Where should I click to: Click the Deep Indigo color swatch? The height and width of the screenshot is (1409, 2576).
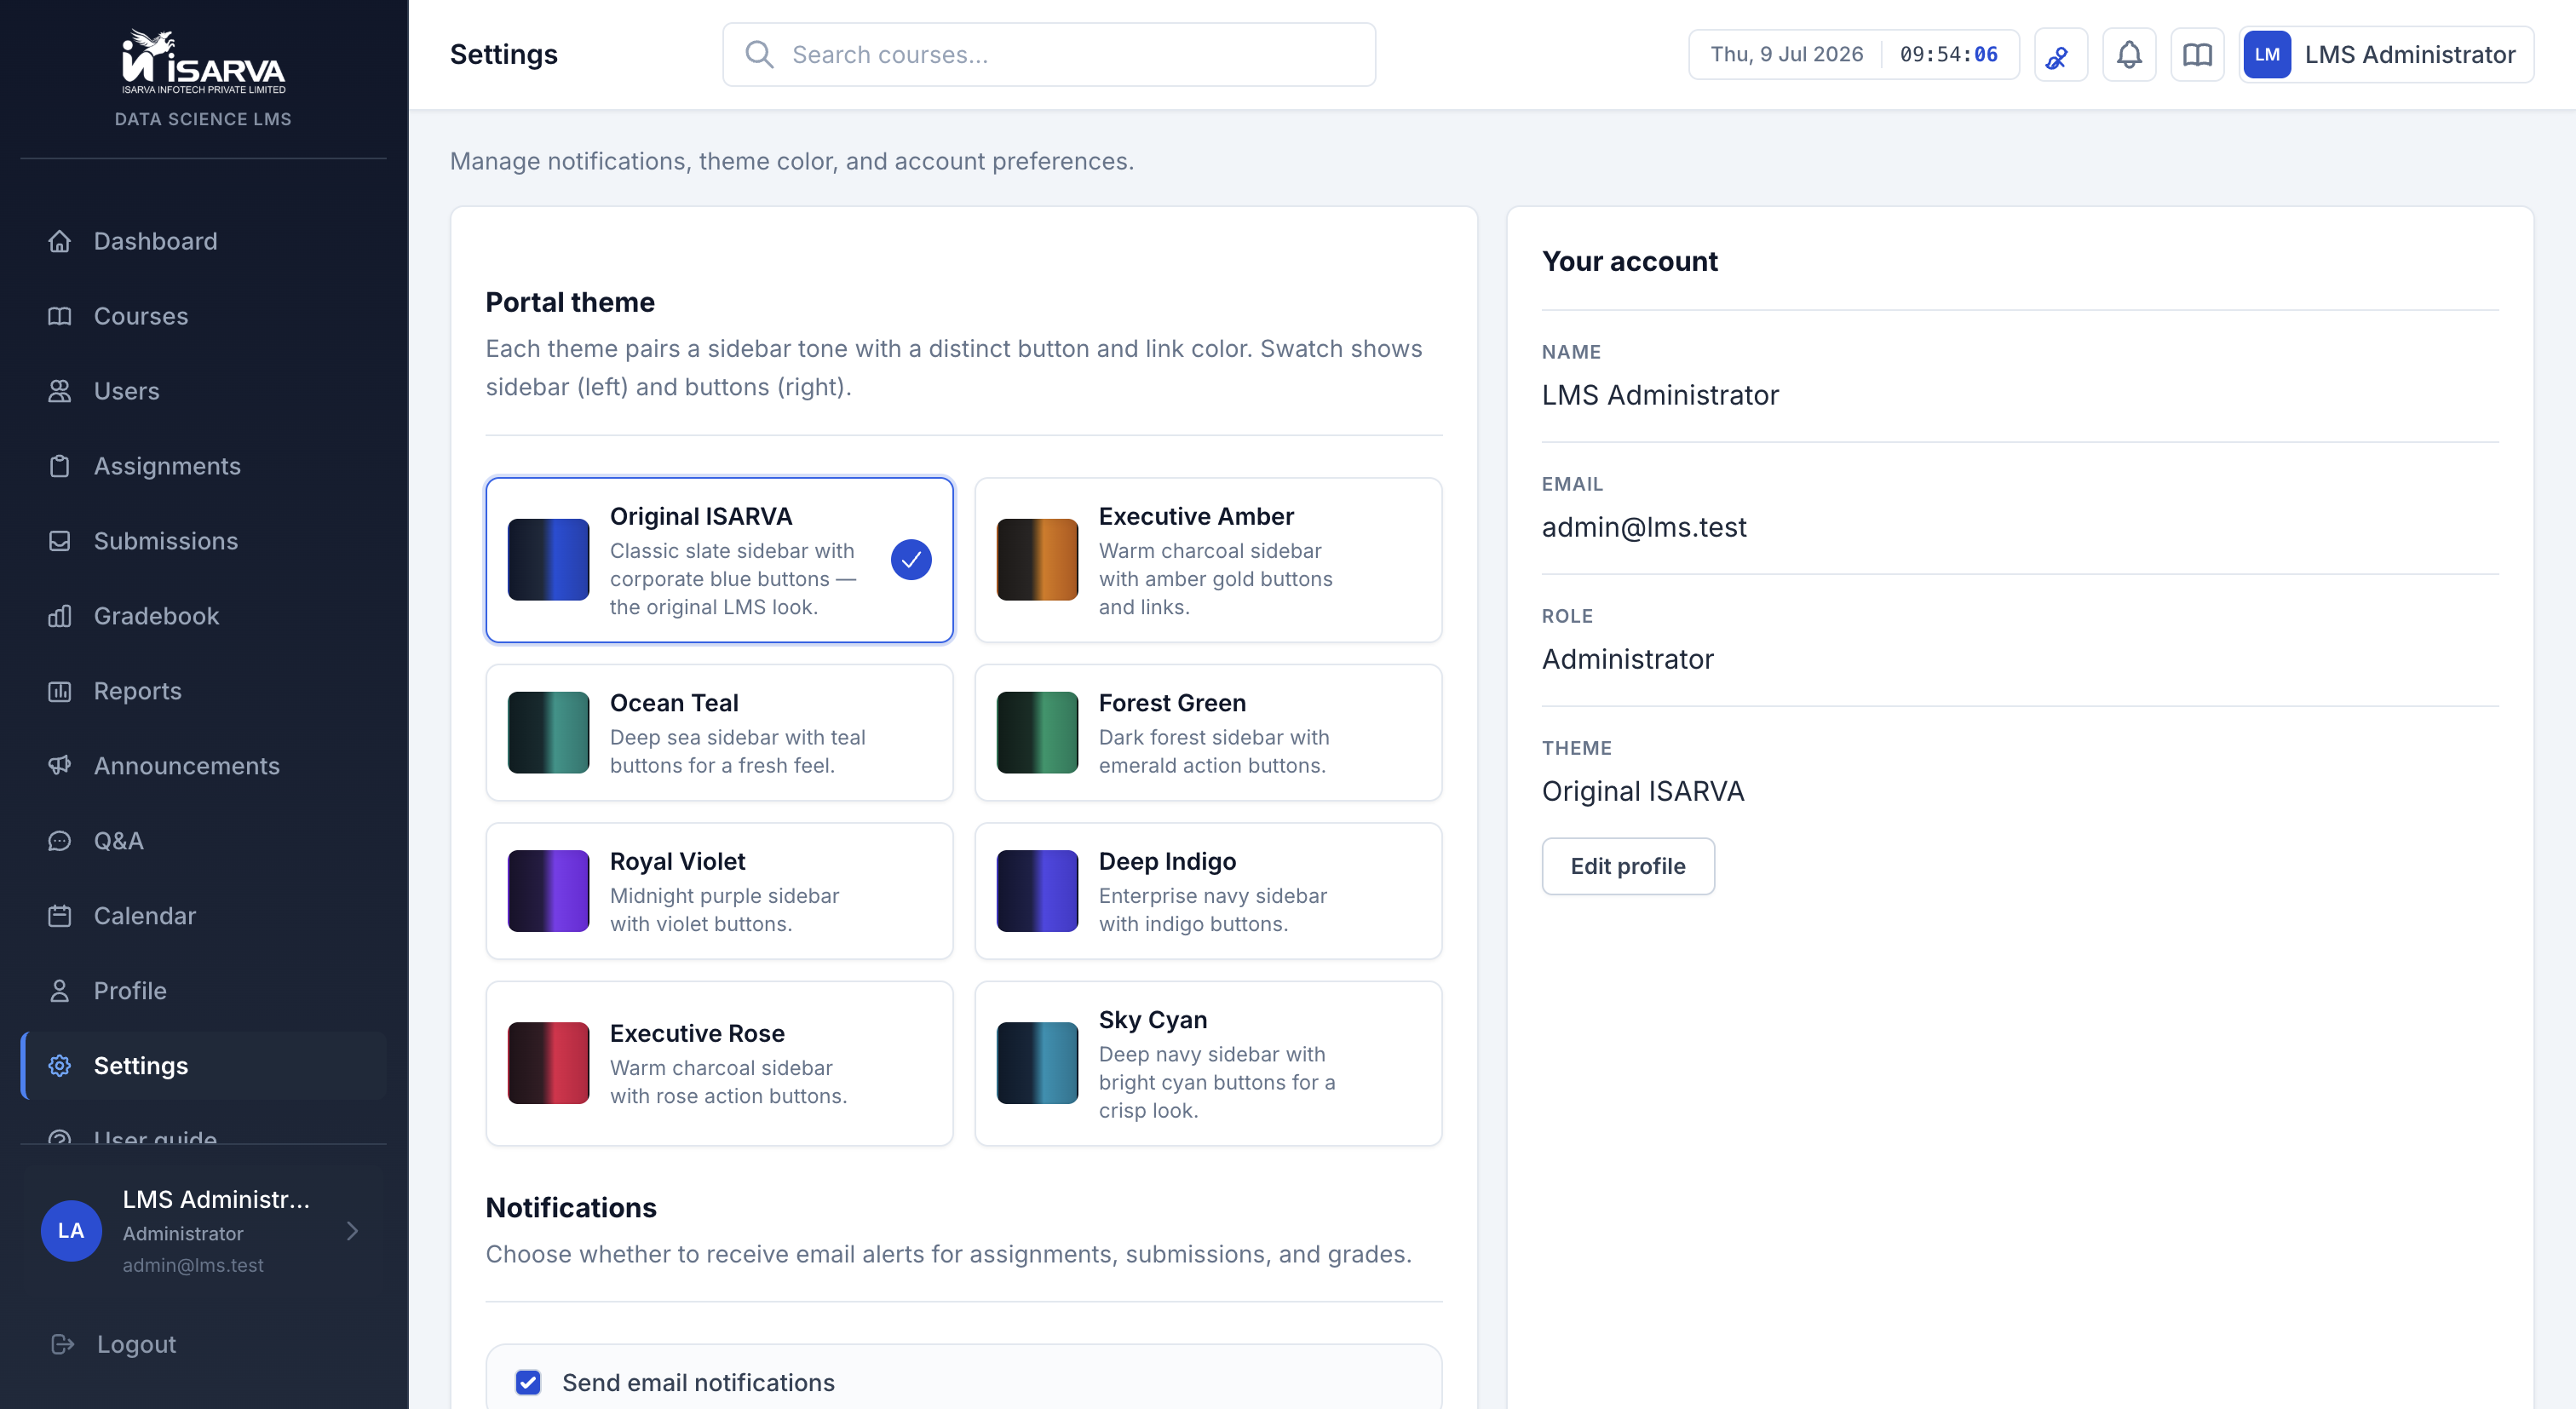pyautogui.click(x=1037, y=891)
